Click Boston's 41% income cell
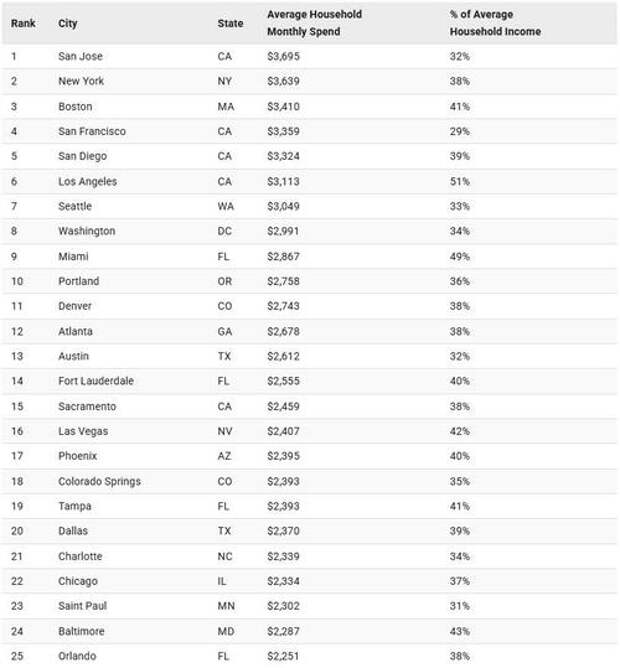This screenshot has width=620, height=668. coord(460,107)
